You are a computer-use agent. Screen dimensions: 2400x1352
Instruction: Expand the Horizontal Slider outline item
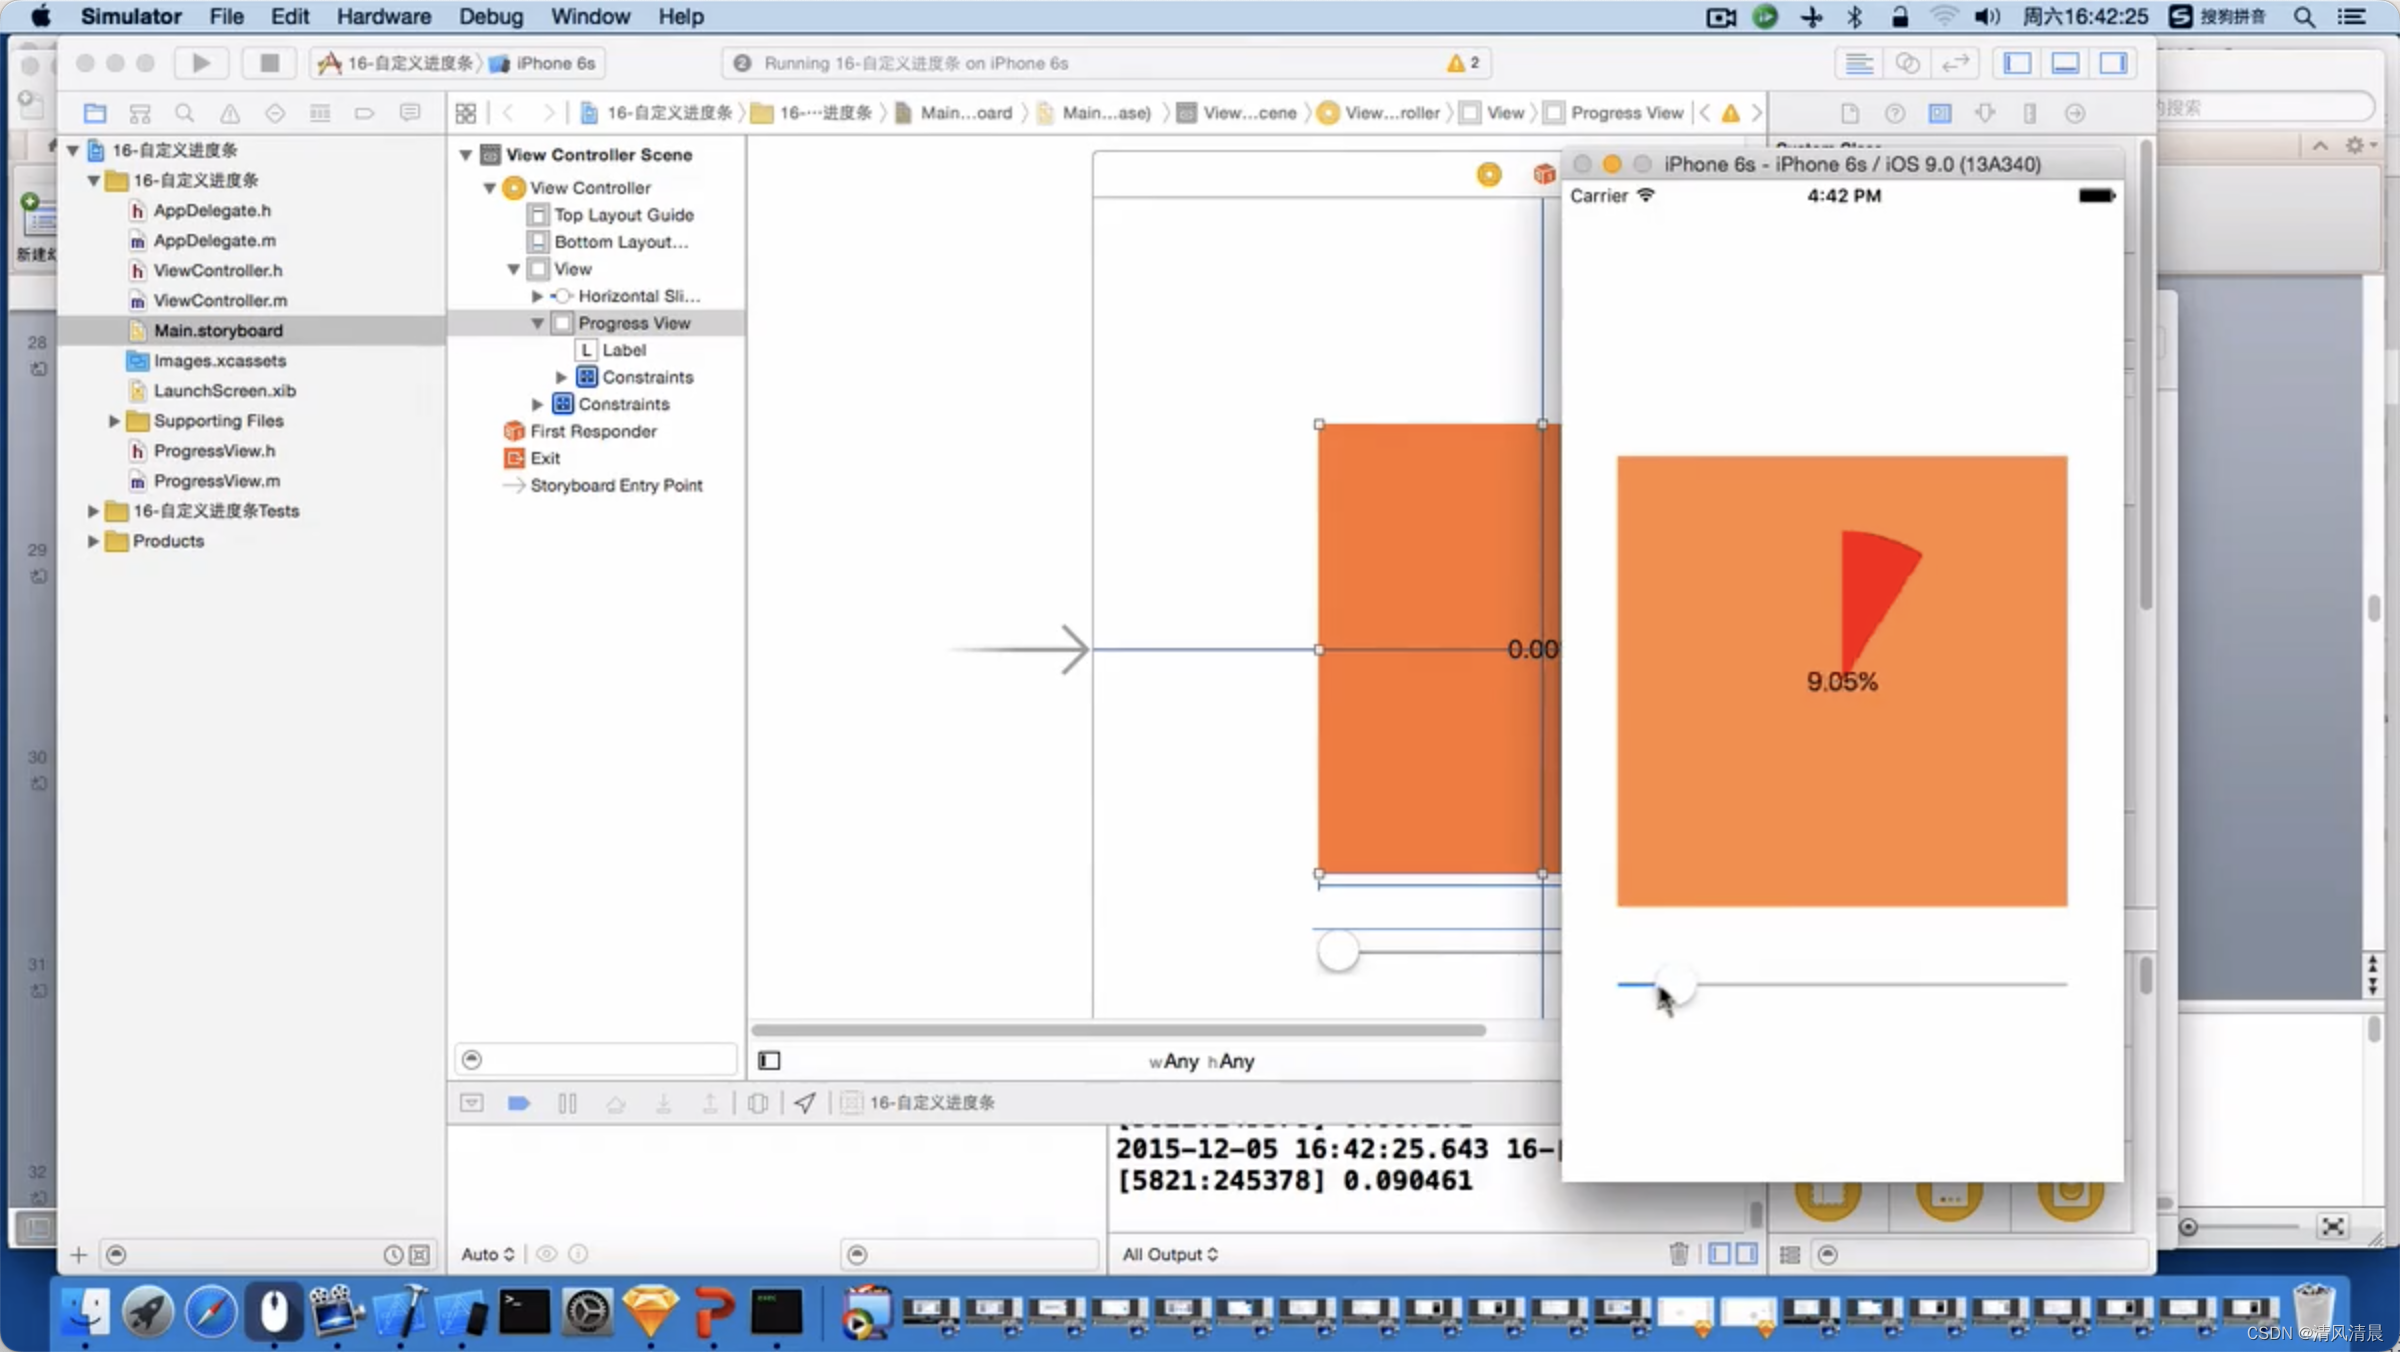(537, 296)
